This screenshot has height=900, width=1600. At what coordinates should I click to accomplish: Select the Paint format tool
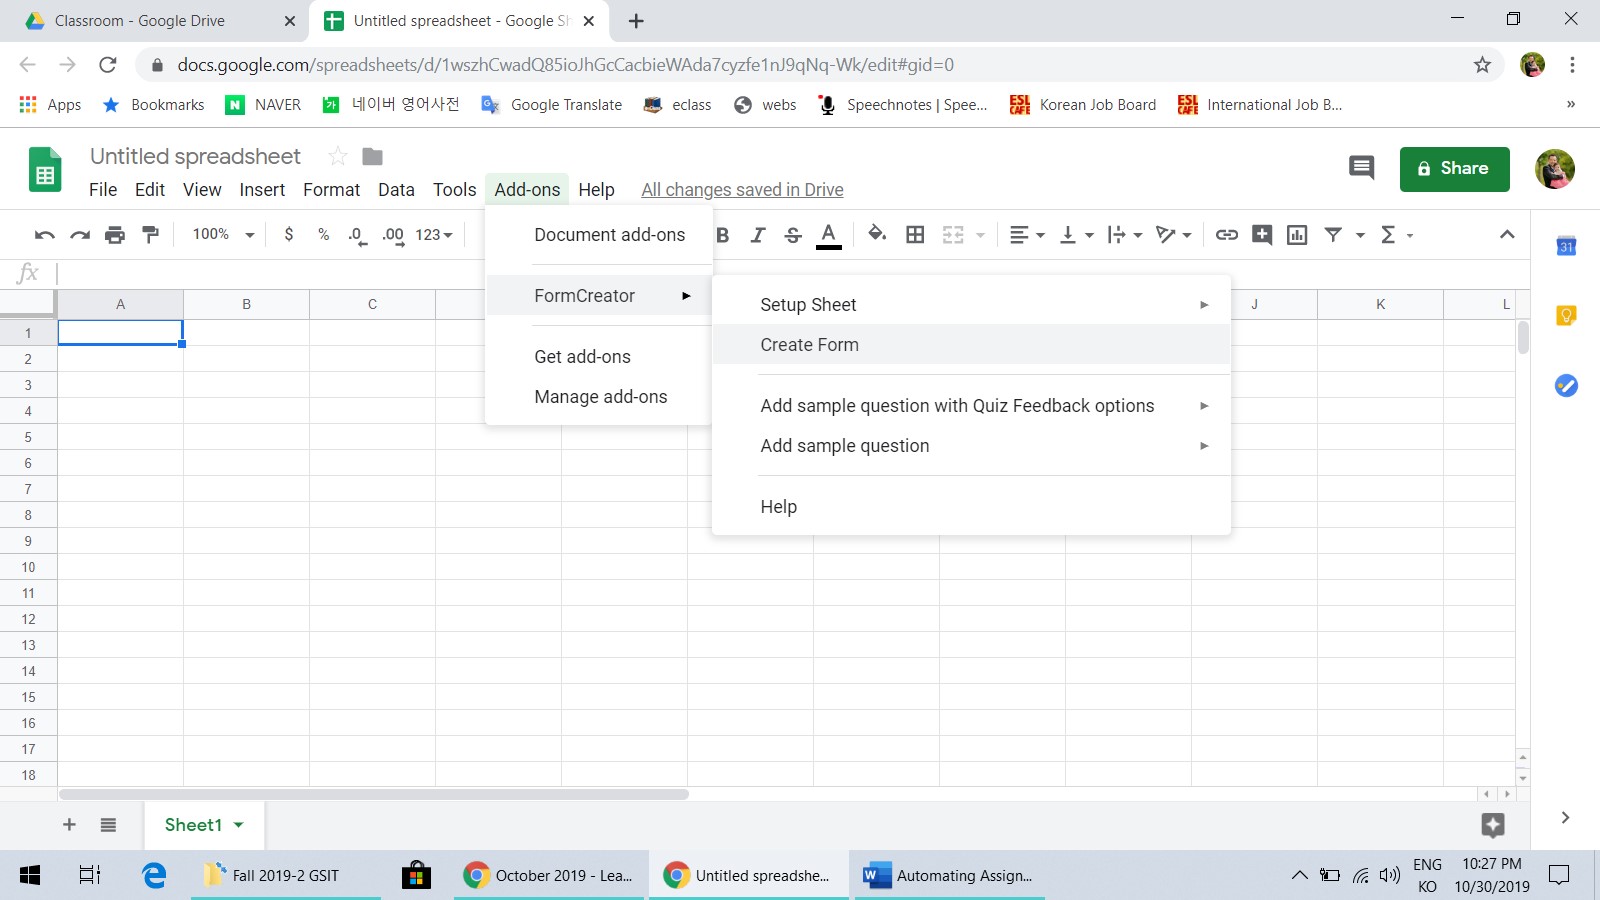point(151,235)
